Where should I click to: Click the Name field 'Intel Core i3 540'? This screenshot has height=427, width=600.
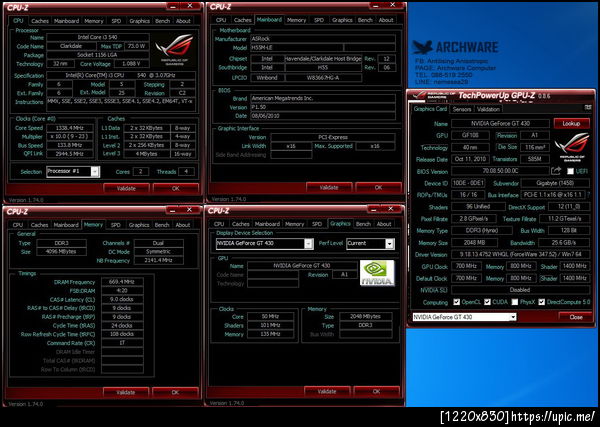(x=98, y=37)
